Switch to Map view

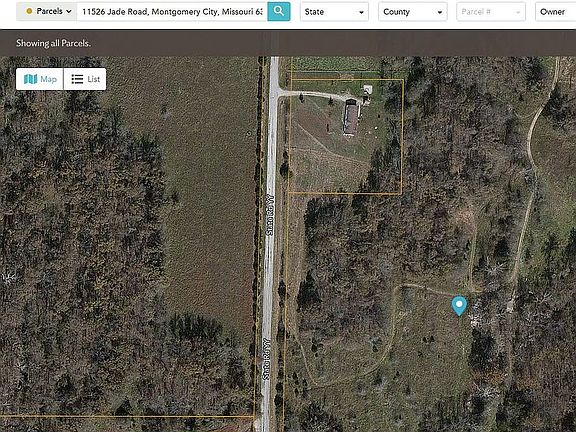click(x=40, y=79)
